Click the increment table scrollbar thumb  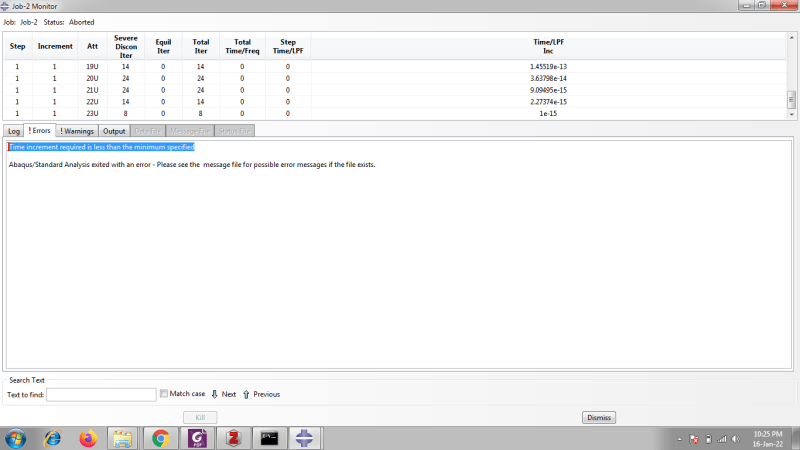791,99
